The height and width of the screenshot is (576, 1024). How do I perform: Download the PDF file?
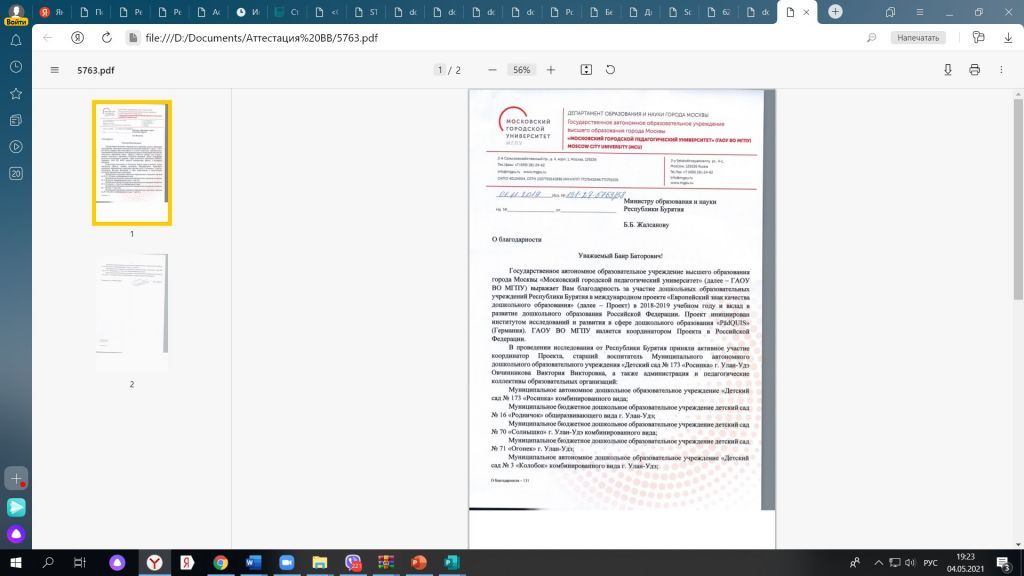click(x=948, y=70)
